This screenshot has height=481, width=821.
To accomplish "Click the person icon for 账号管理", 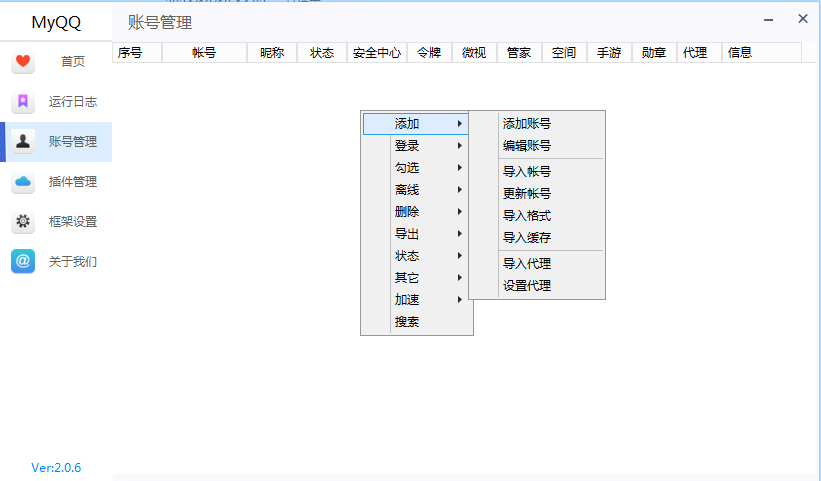I will pos(23,142).
